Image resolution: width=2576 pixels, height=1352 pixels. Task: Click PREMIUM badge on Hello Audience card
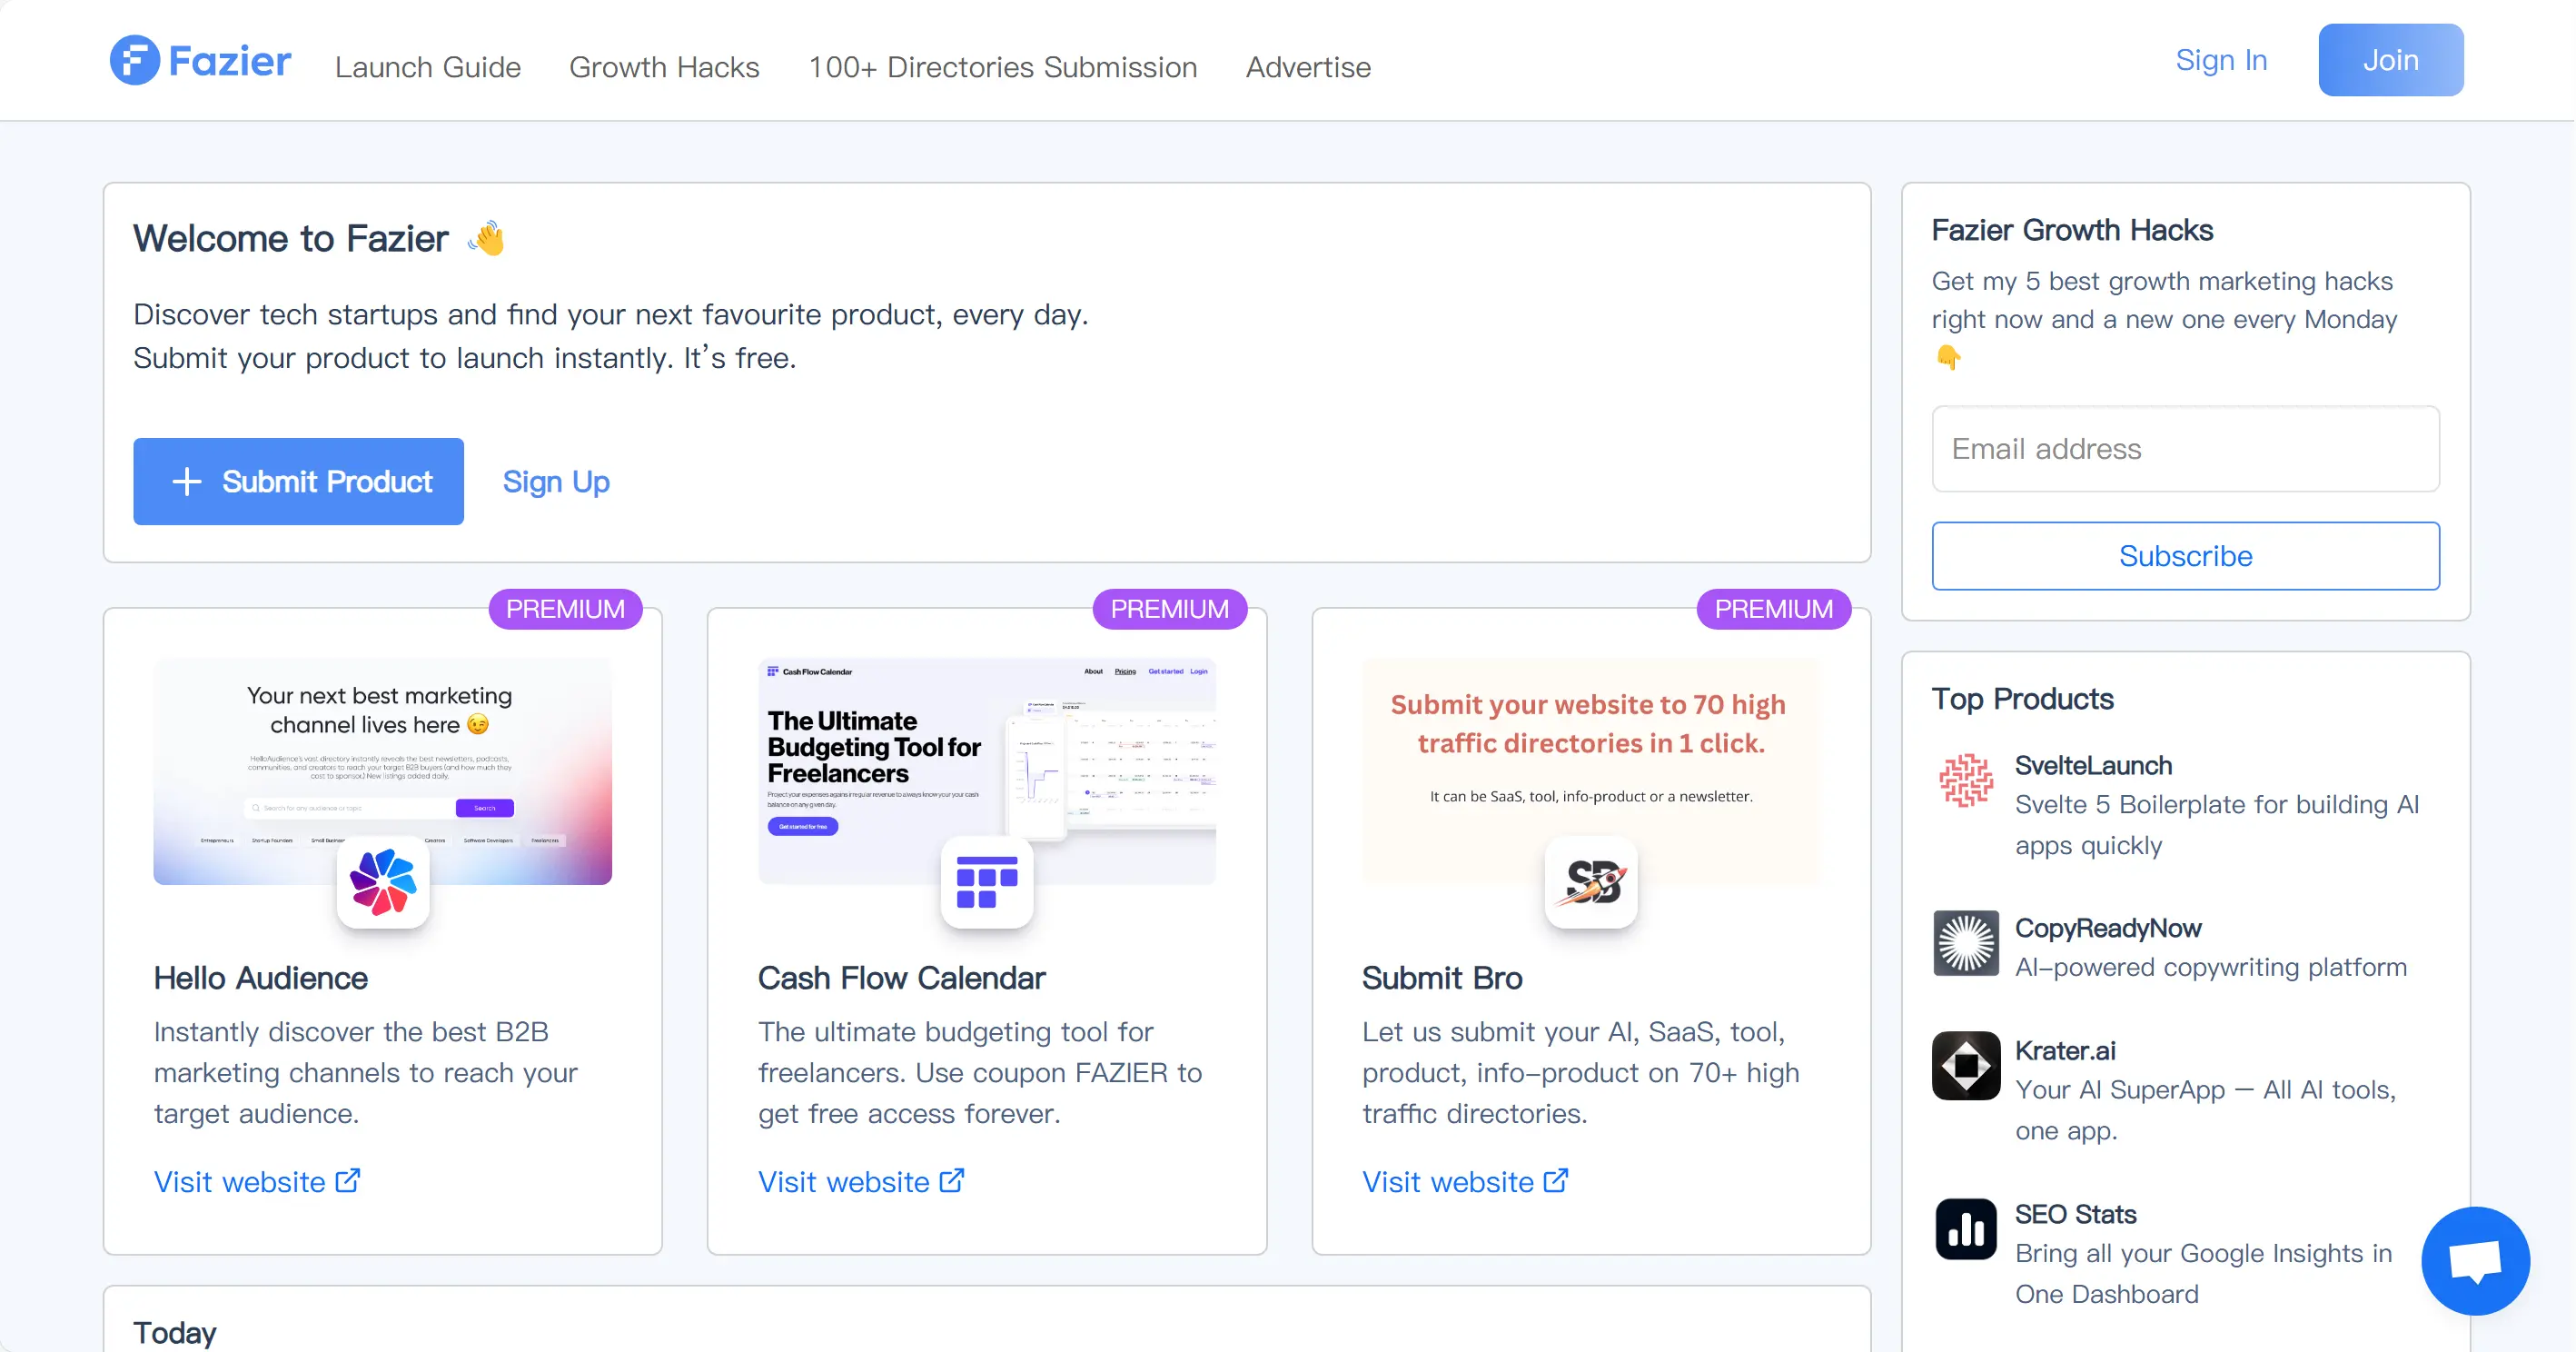(x=565, y=609)
